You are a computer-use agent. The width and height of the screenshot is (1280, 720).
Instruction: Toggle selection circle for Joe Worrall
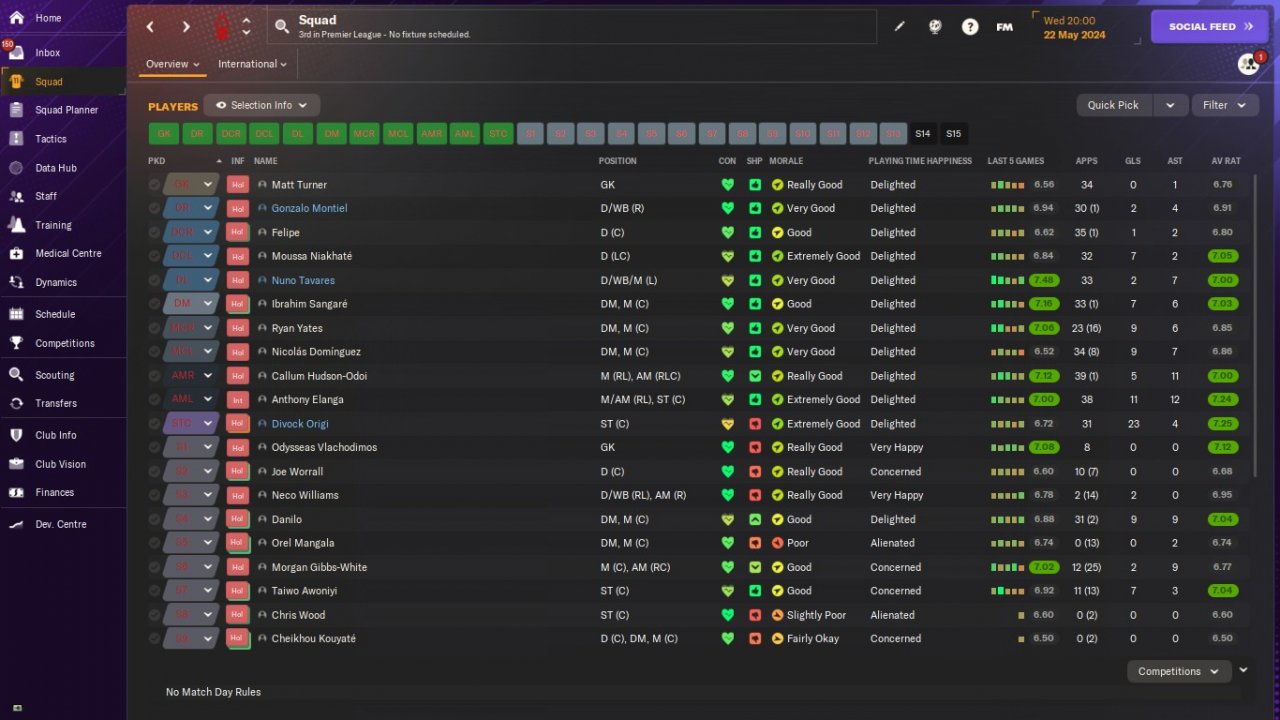(x=154, y=472)
